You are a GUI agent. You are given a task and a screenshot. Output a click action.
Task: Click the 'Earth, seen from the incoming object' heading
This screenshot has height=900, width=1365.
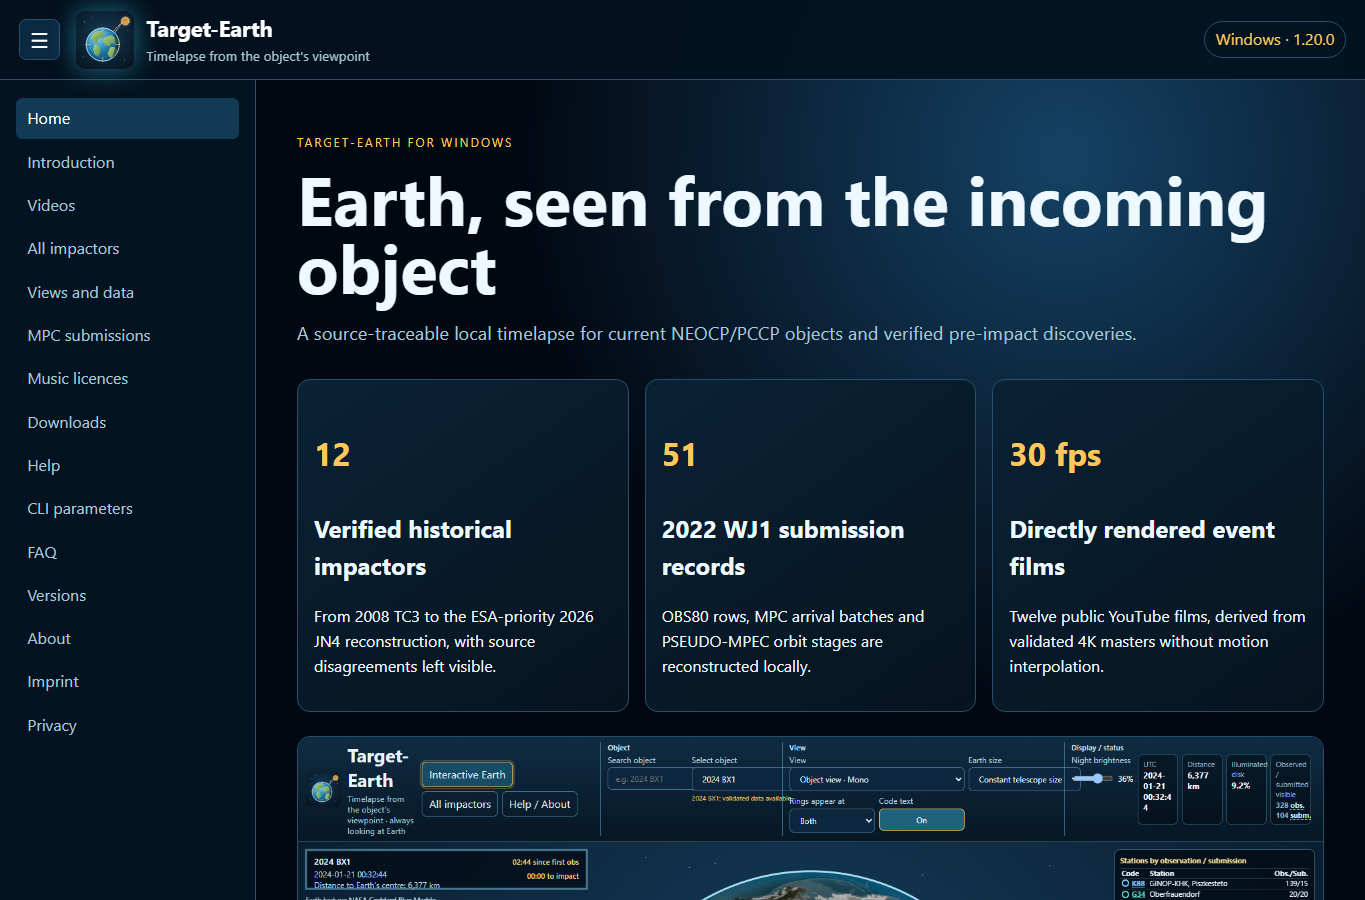(x=782, y=237)
